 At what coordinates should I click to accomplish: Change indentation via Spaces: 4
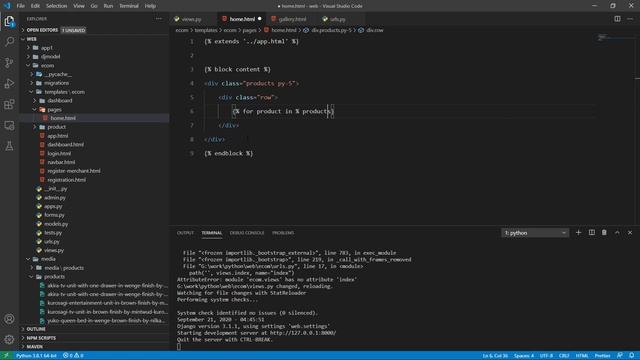click(x=524, y=356)
